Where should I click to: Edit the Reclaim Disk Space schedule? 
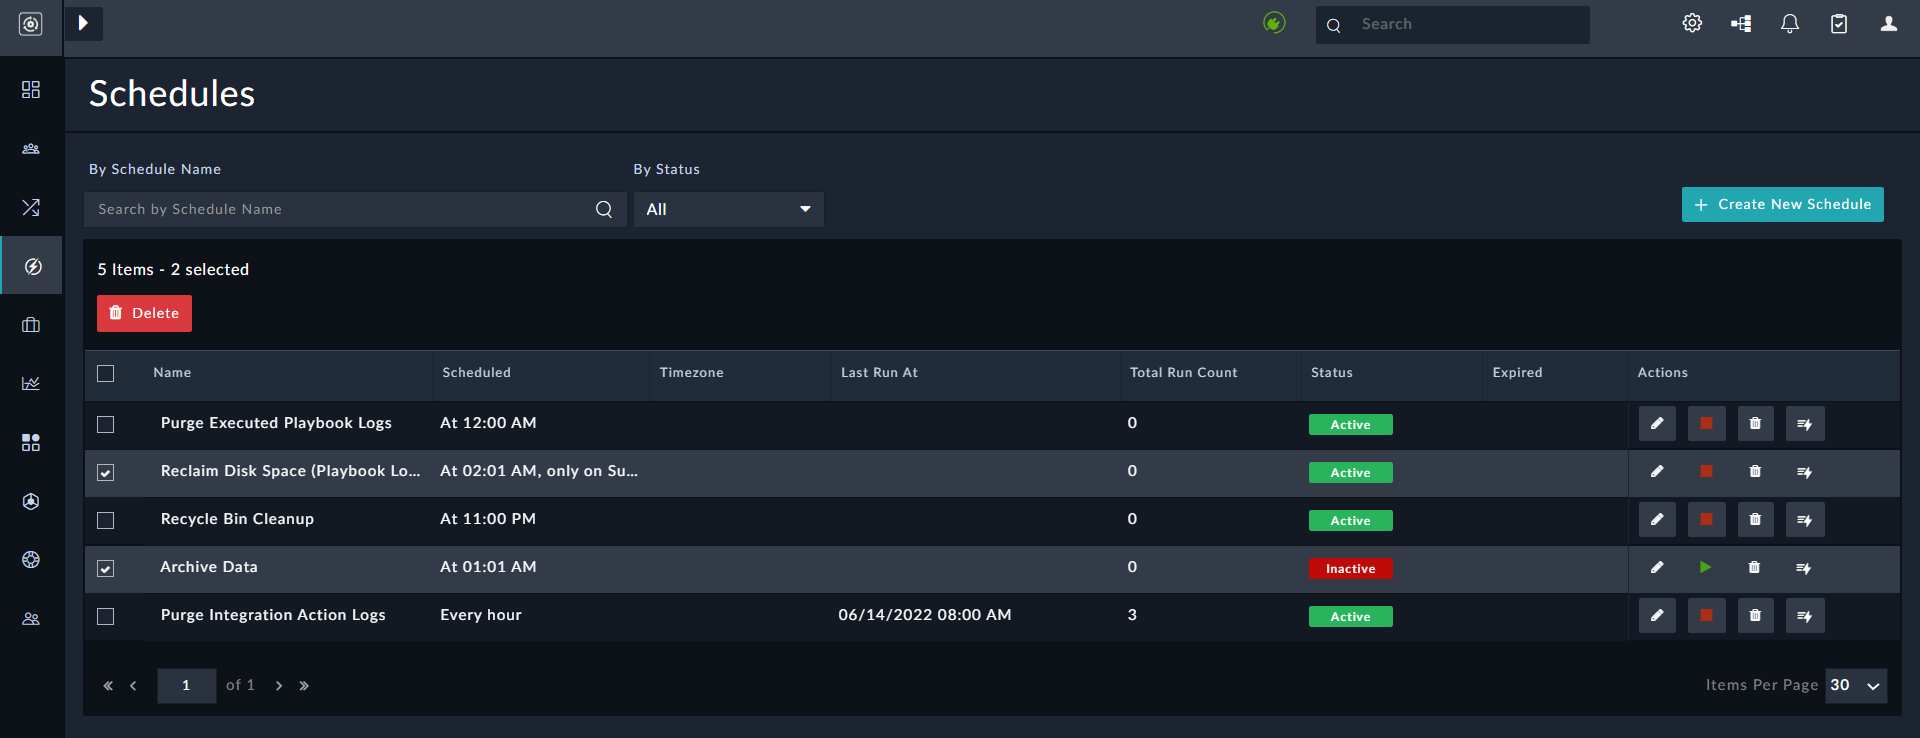[x=1657, y=472]
